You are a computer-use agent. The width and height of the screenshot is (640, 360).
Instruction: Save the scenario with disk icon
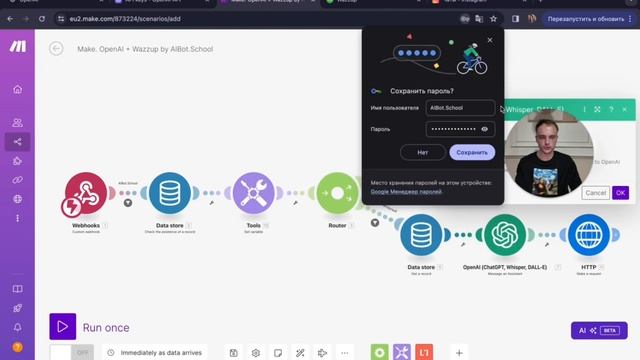pyautogui.click(x=233, y=353)
